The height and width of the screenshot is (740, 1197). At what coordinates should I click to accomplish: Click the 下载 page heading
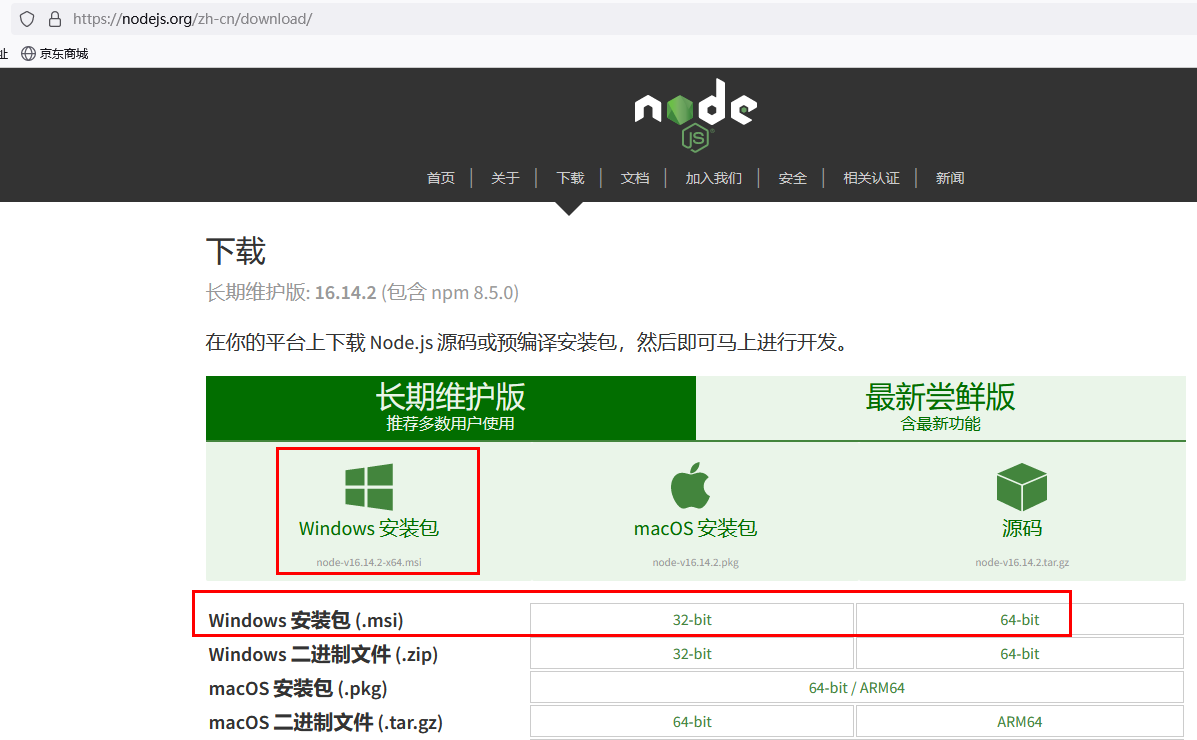click(x=236, y=251)
